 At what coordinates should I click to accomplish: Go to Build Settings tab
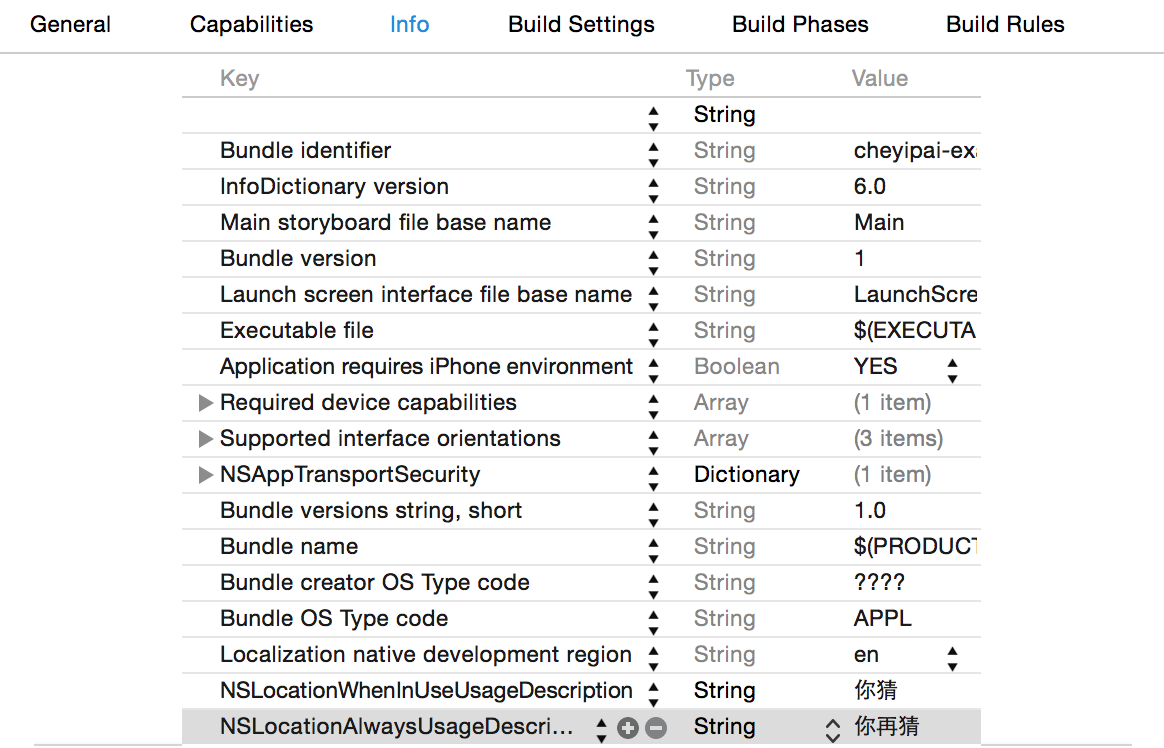tap(581, 25)
